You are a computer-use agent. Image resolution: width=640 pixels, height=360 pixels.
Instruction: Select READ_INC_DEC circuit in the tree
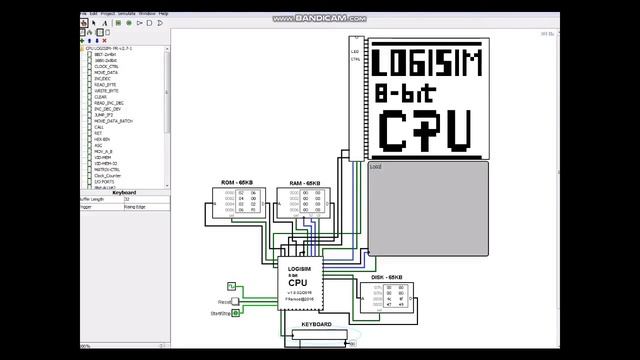point(109,103)
